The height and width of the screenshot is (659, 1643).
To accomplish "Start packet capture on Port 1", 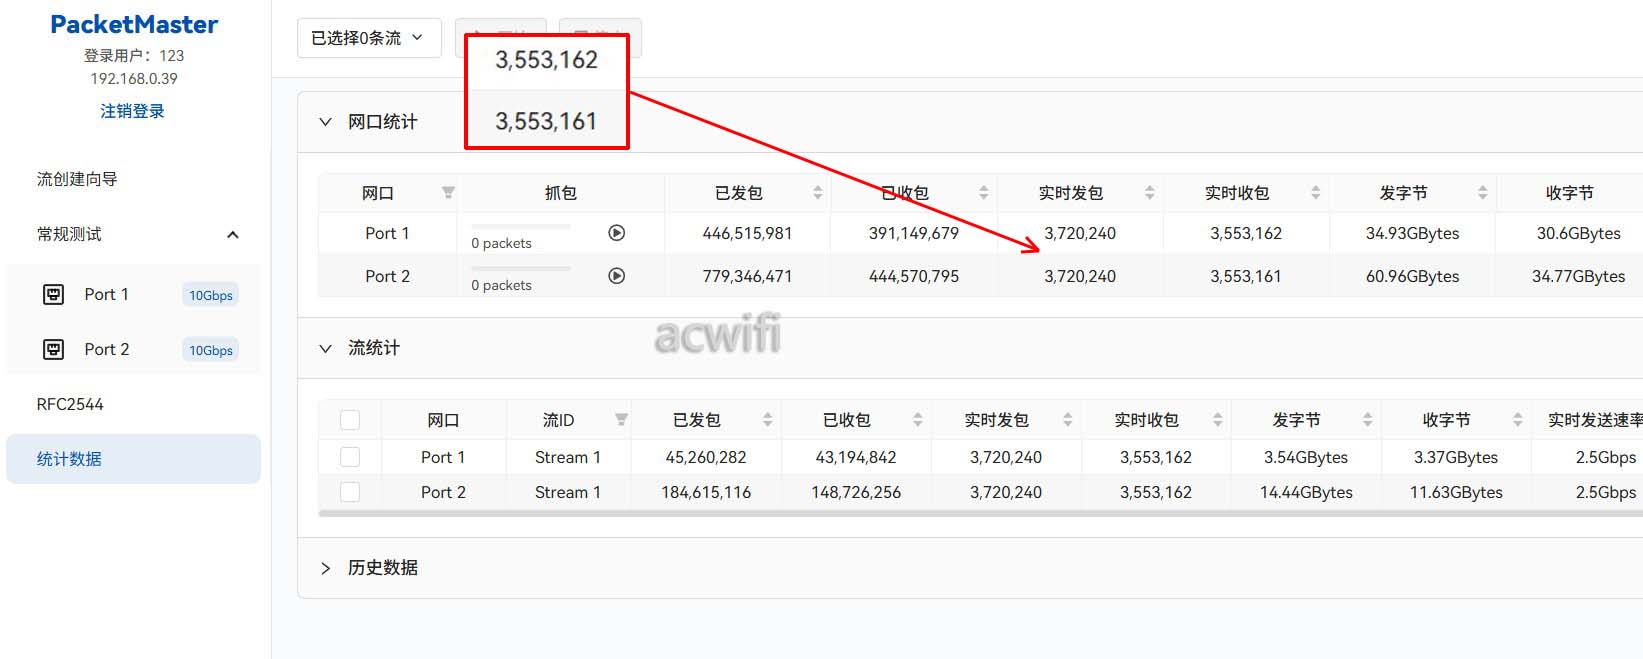I will click(617, 233).
